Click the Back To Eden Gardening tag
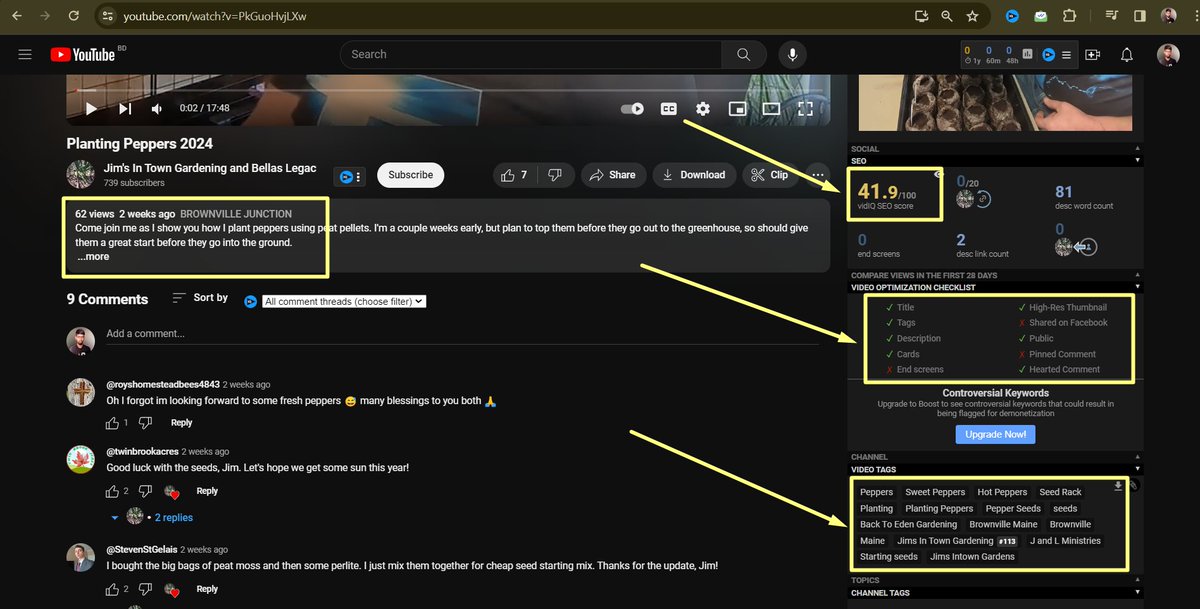Image resolution: width=1200 pixels, height=609 pixels. [x=908, y=524]
